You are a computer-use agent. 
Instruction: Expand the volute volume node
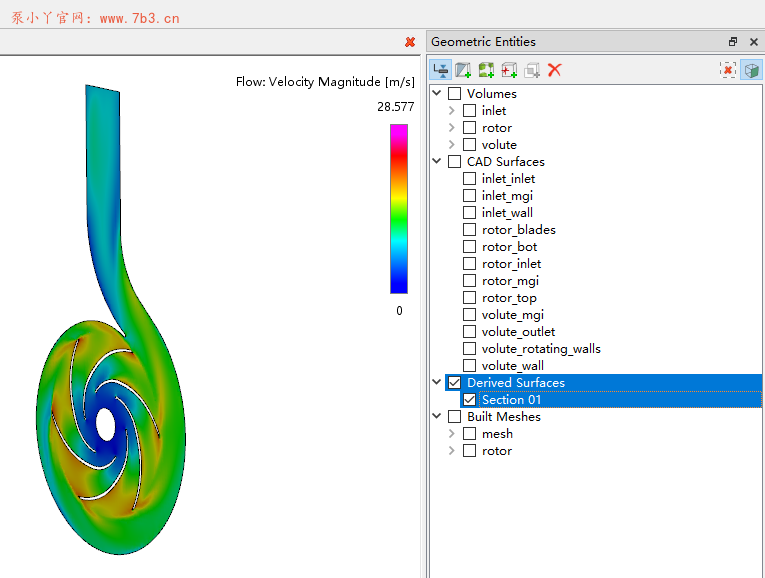452,144
